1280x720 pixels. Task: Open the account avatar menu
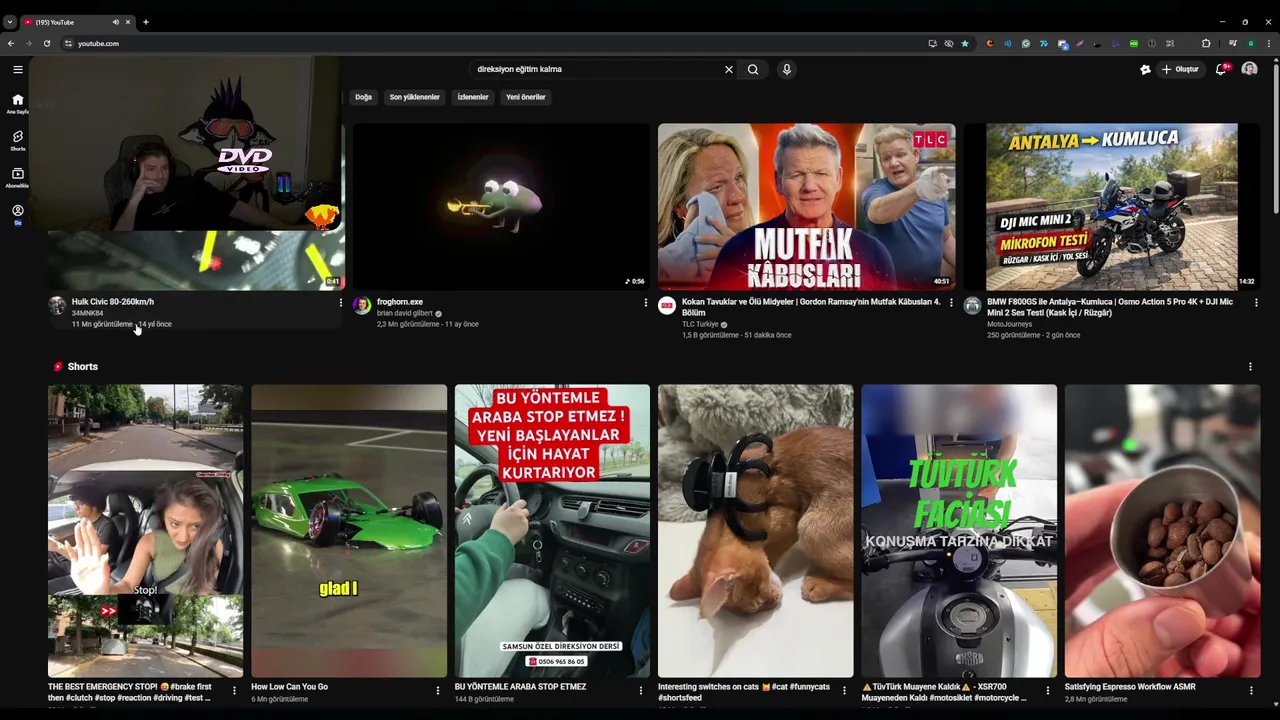pos(1249,69)
